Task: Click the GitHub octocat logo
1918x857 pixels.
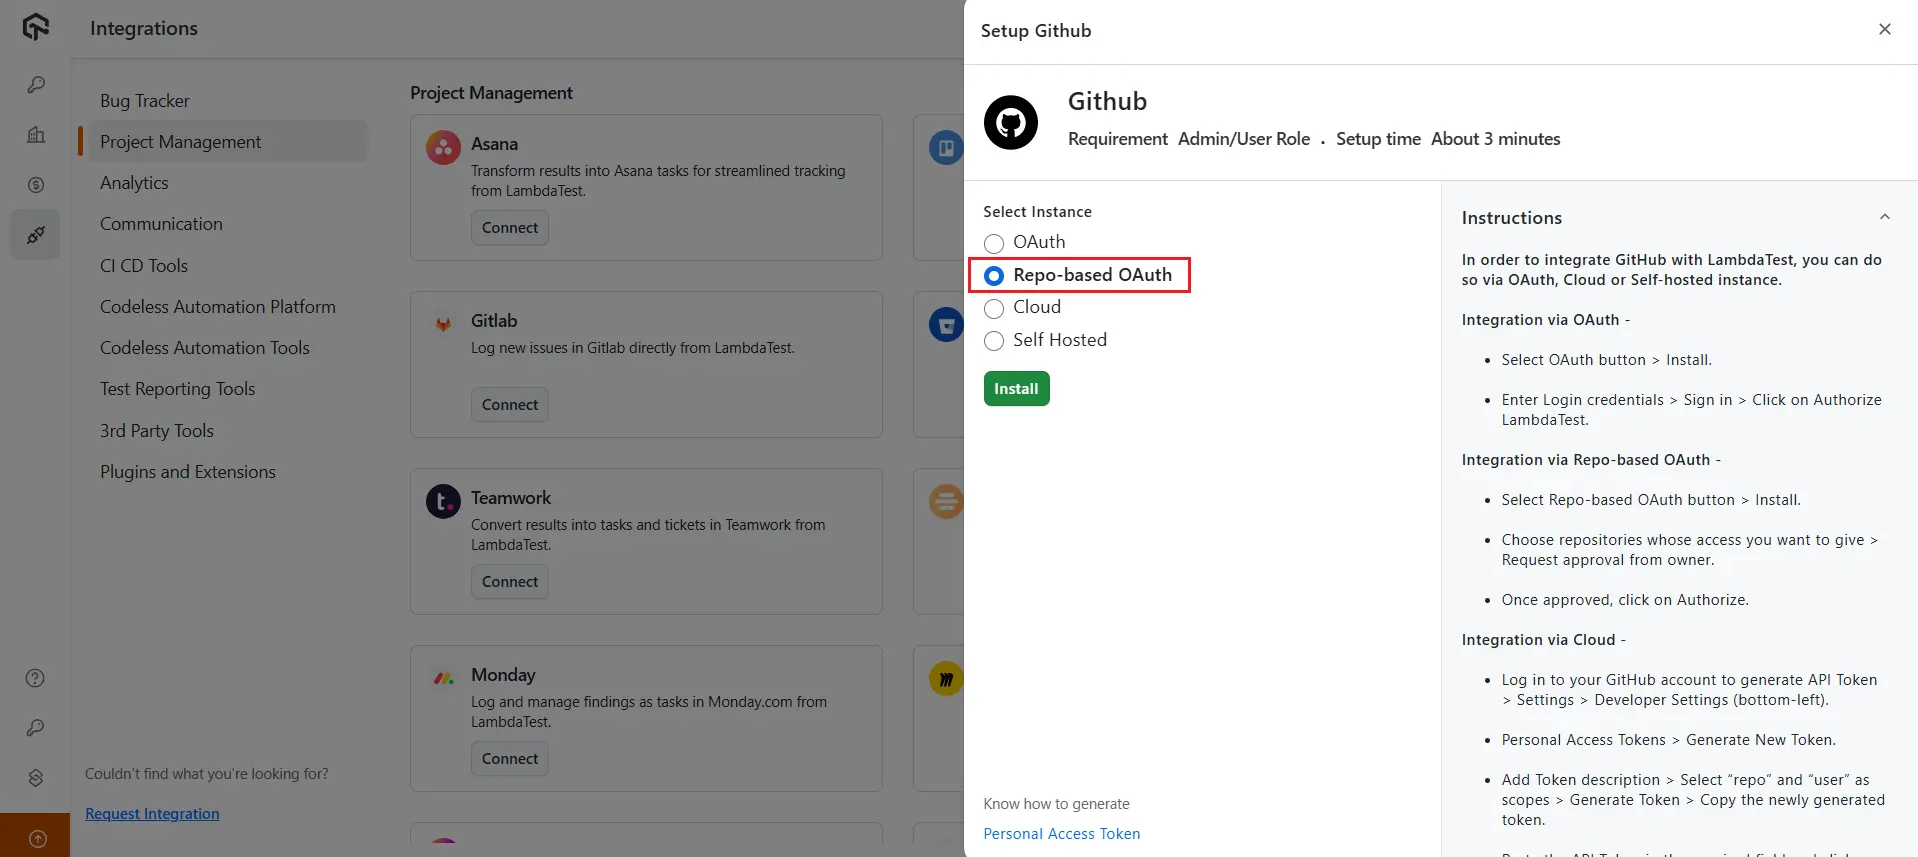Action: click(1010, 123)
